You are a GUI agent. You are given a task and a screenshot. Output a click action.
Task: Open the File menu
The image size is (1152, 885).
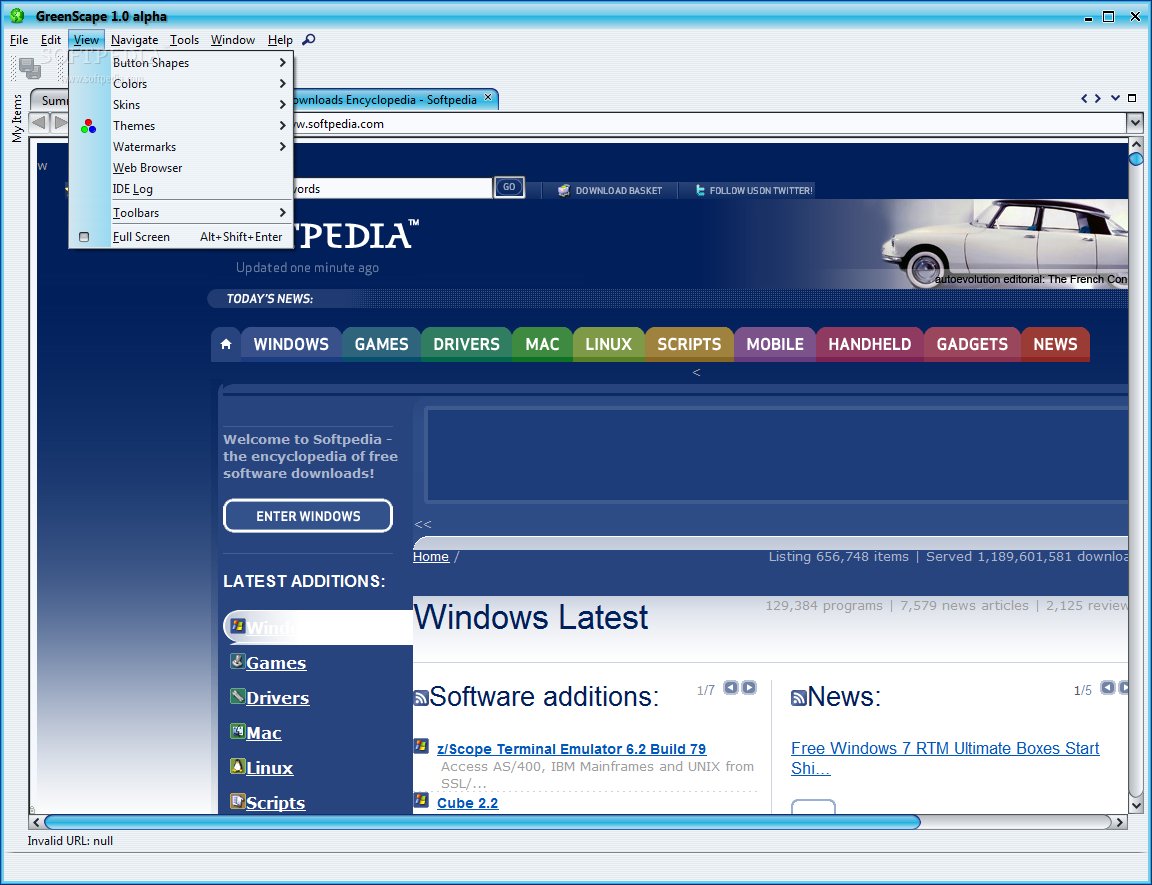(x=19, y=40)
